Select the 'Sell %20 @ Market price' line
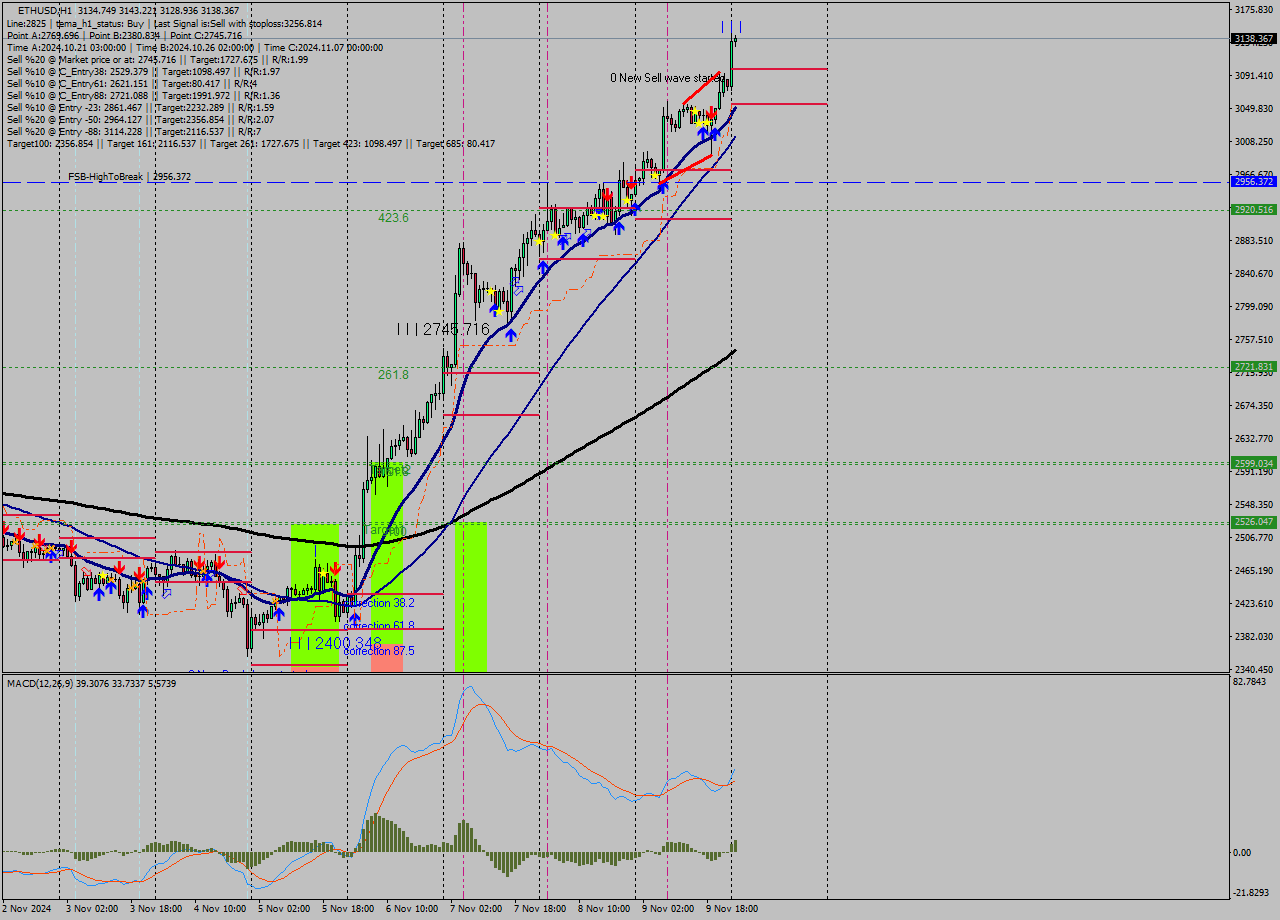1280x920 pixels. [x=157, y=59]
